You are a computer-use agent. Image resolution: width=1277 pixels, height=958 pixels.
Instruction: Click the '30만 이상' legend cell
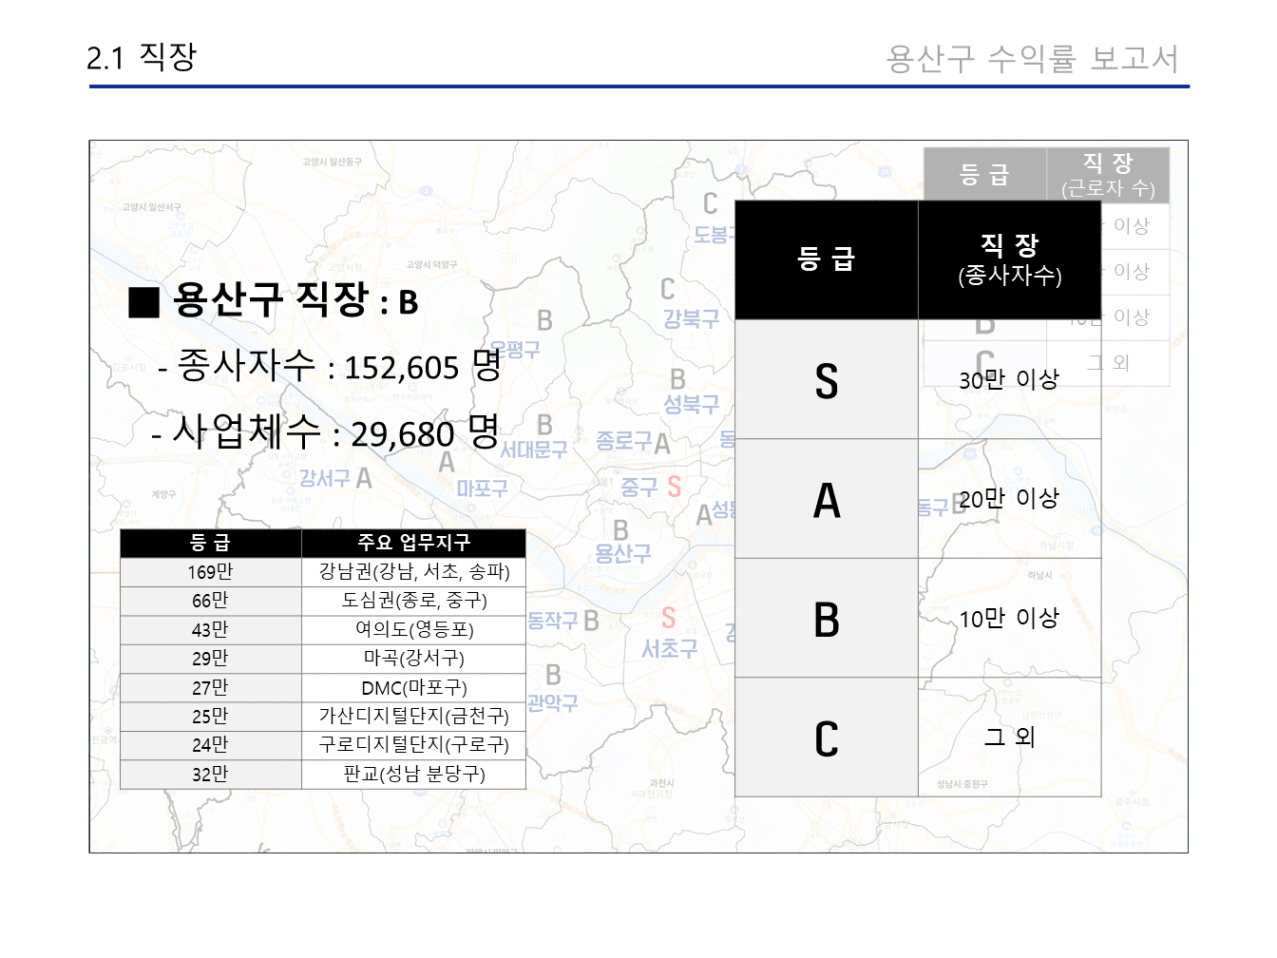(x=1010, y=380)
